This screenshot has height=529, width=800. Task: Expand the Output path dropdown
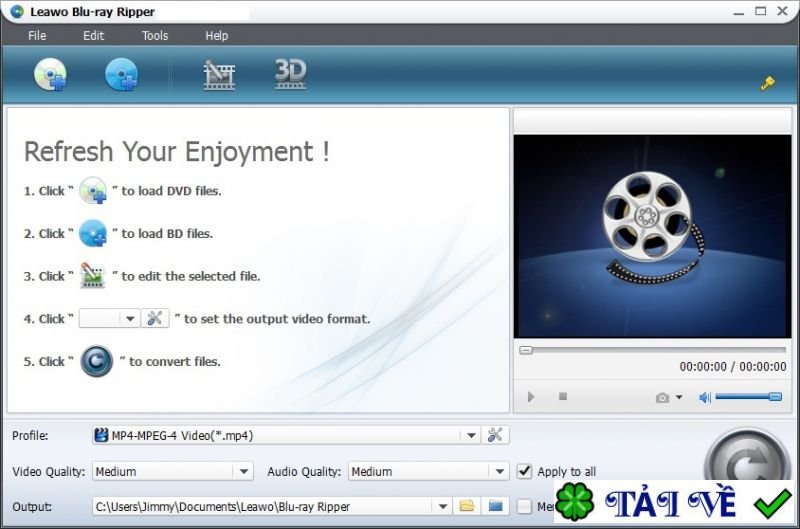tap(442, 506)
